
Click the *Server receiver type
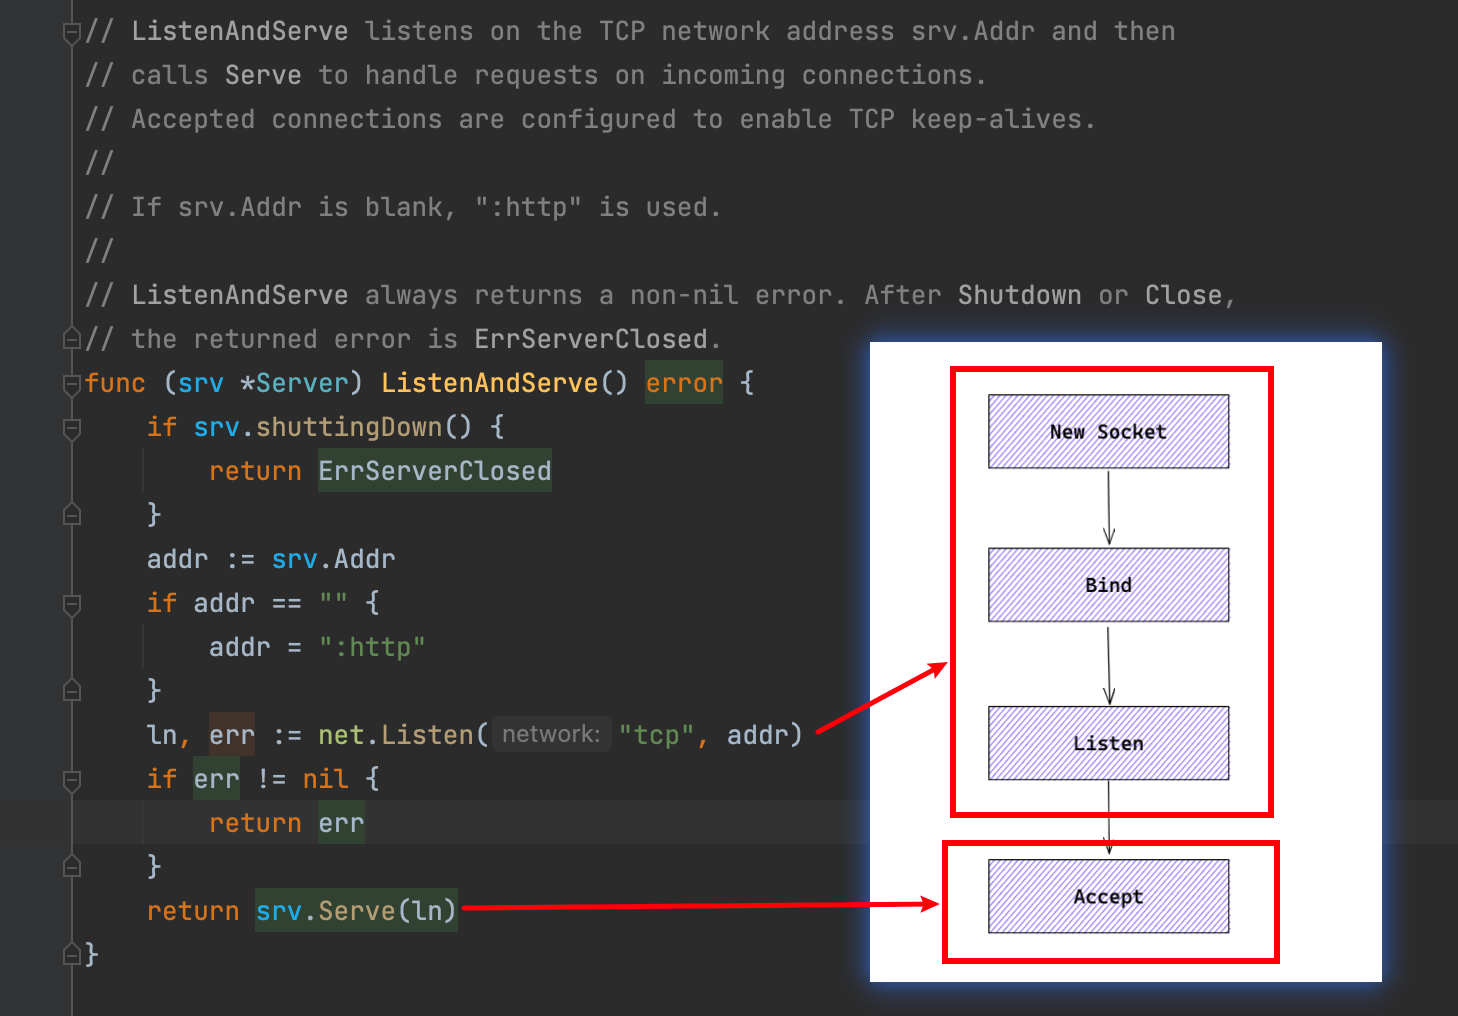point(294,383)
